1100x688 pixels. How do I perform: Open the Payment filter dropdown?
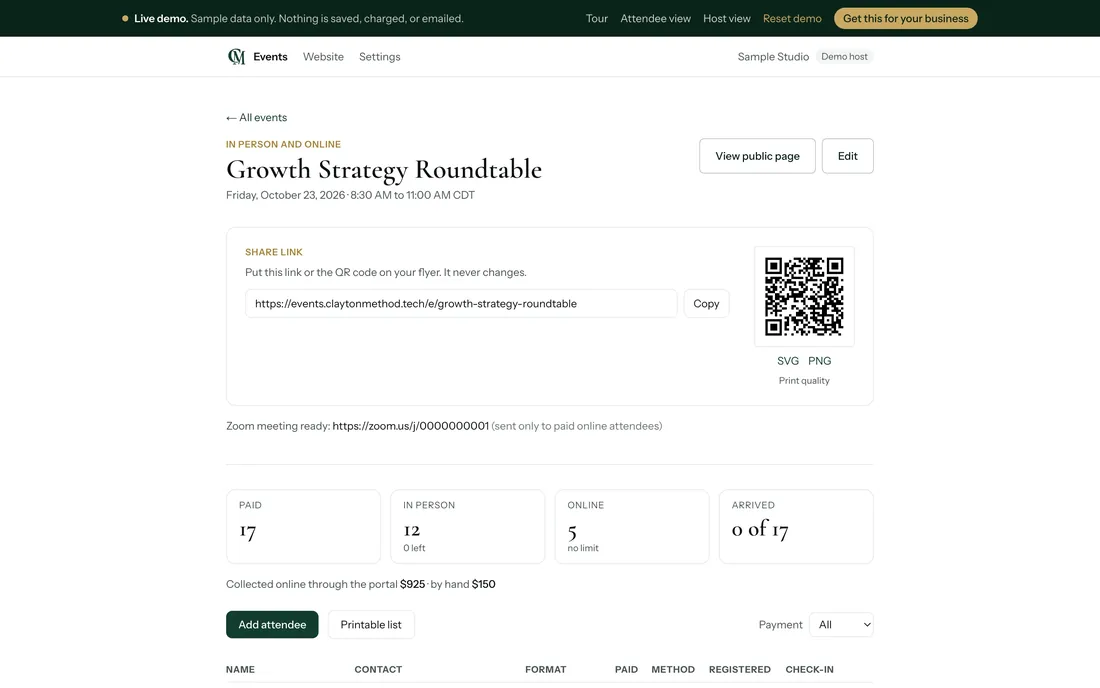(841, 625)
